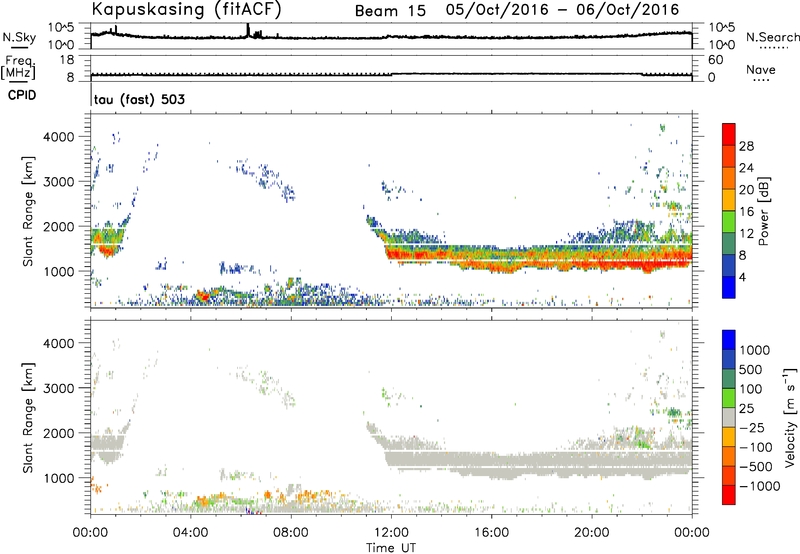Click the yellow -25 to -100 Velocity bar segment
This screenshot has width=800, height=554.
[x=729, y=437]
